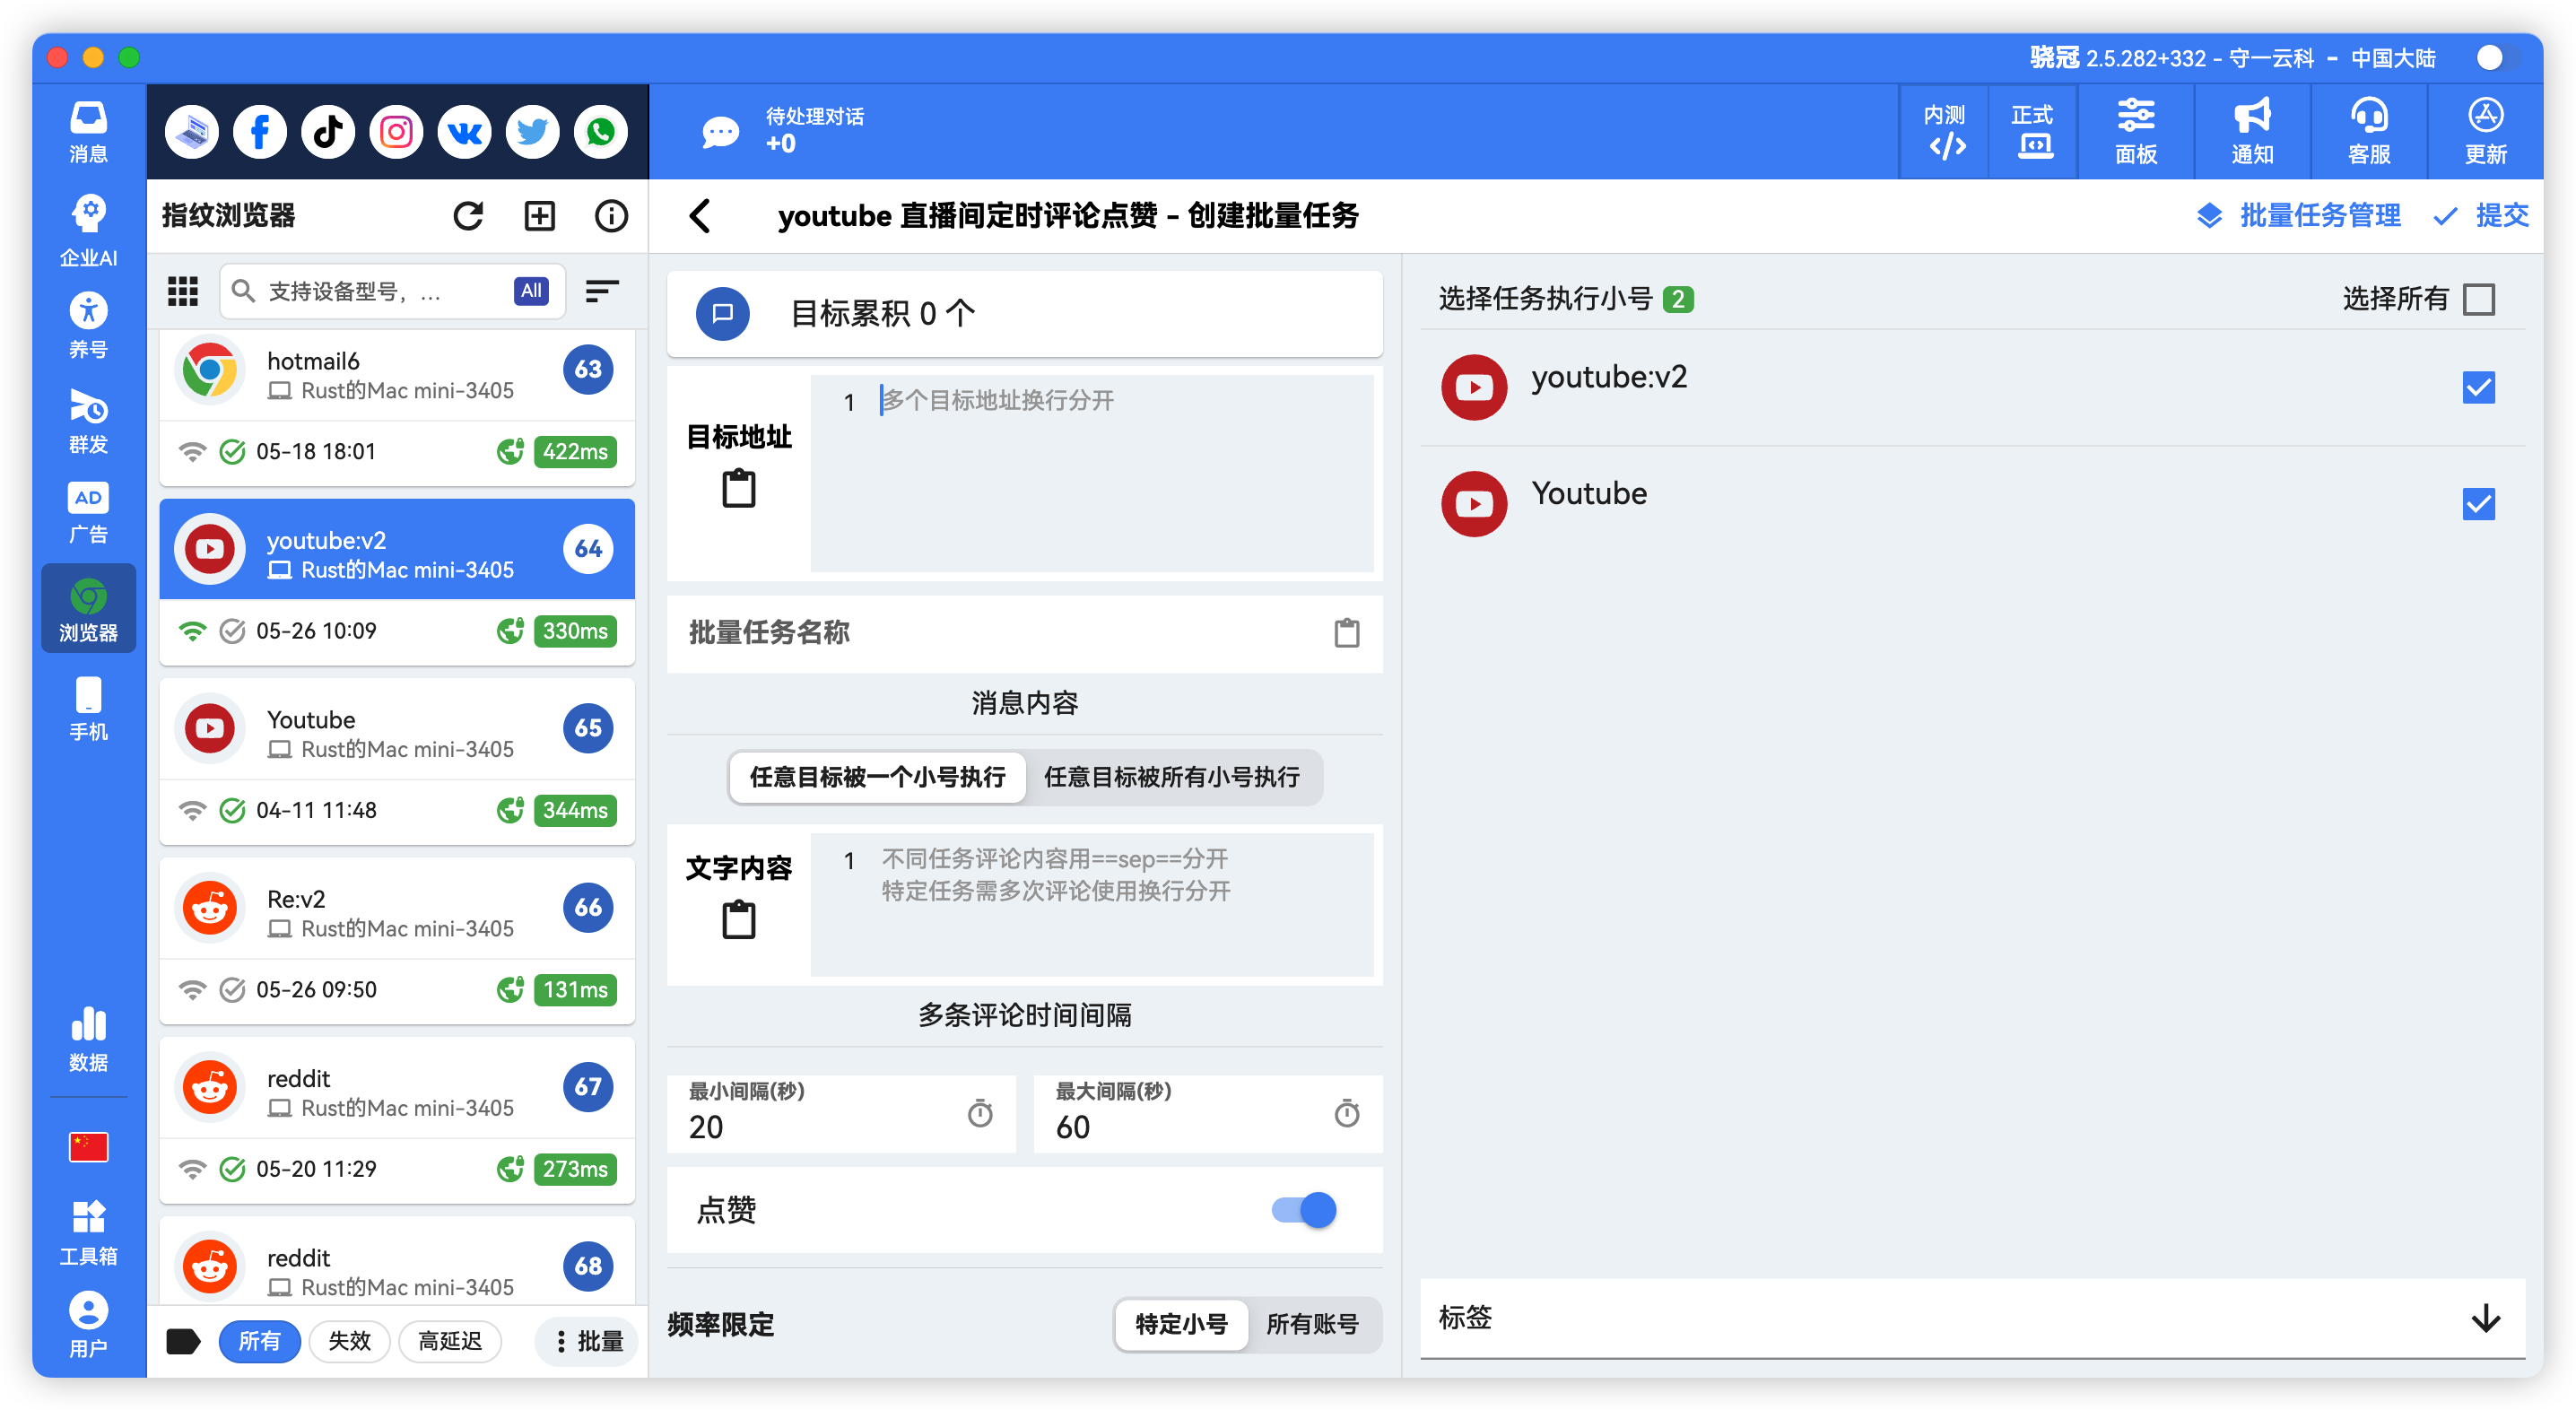Switch to the 失效 filter tab
Screen dimensions: 2576x1410
(350, 1341)
